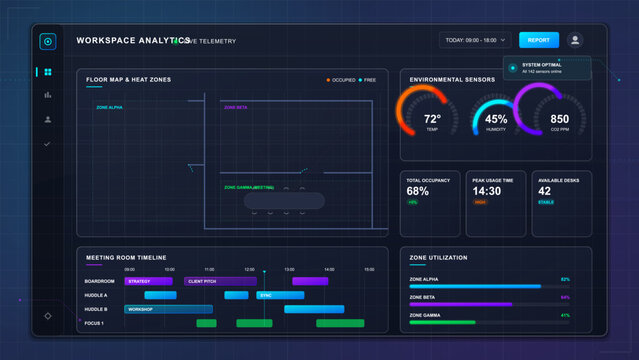Image resolution: width=639 pixels, height=360 pixels.
Task: Click the Focus 1 row label
Action: [x=94, y=323]
